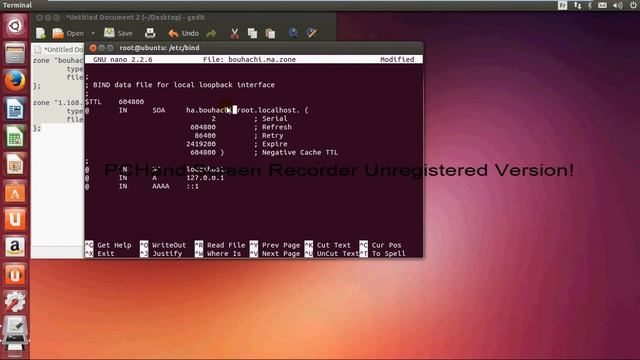This screenshot has height=360, width=640.
Task: Click the '::1' IPv6 address
Action: (x=192, y=186)
